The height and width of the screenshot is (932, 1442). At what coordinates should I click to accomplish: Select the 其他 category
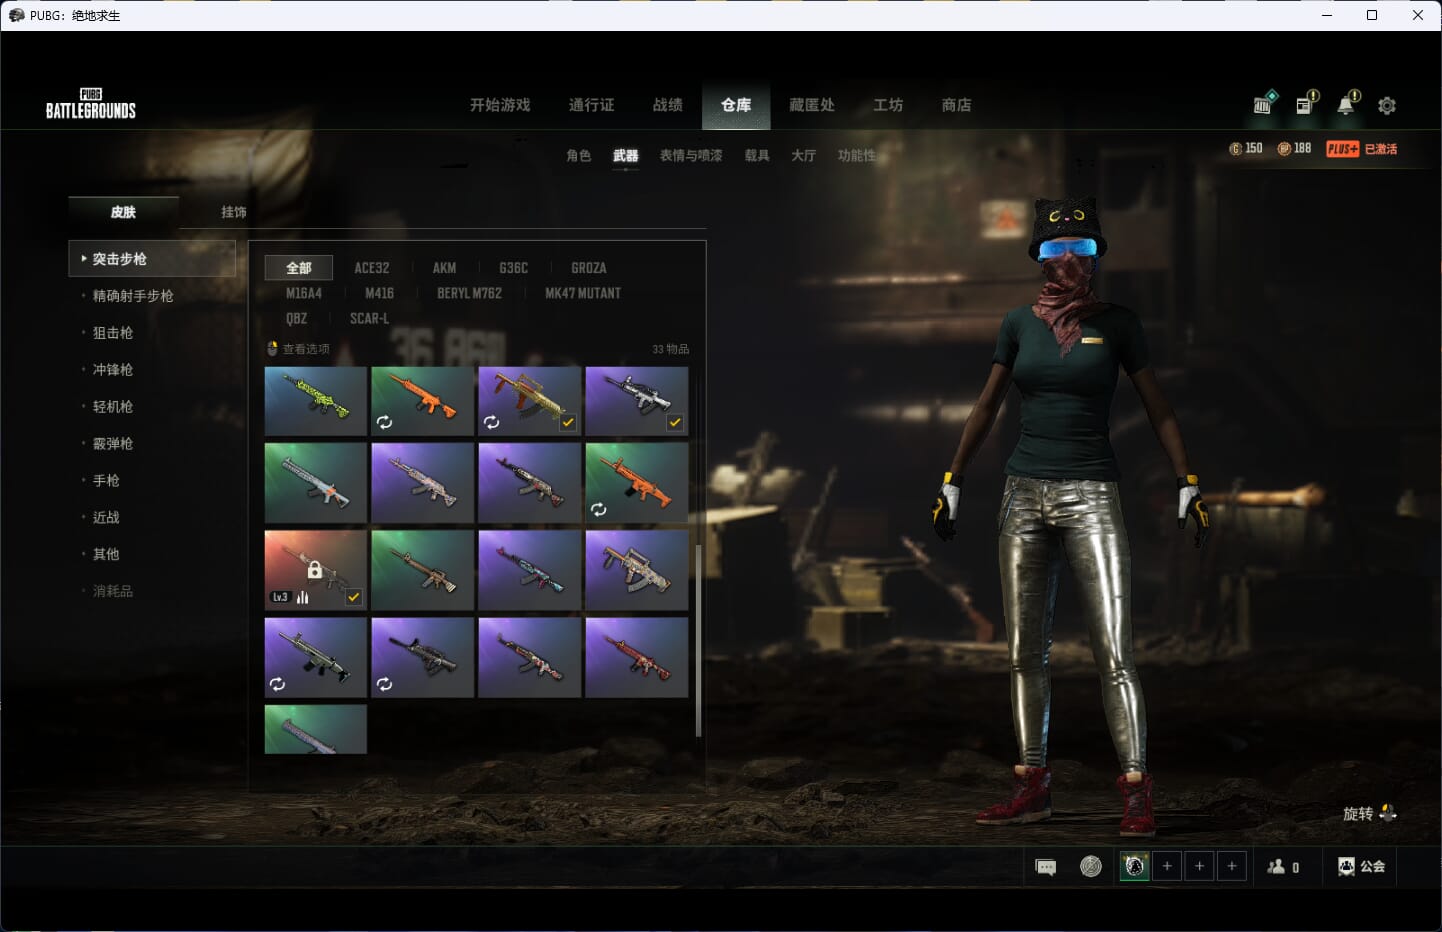[106, 554]
